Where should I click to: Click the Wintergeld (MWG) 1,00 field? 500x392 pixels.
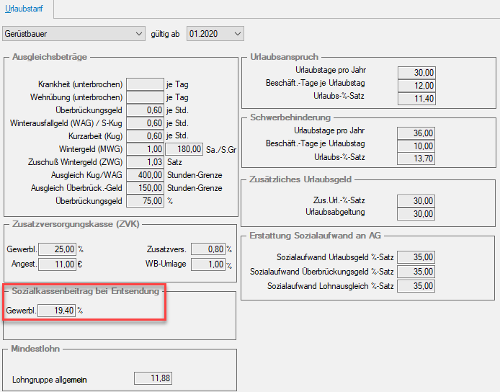[145, 149]
